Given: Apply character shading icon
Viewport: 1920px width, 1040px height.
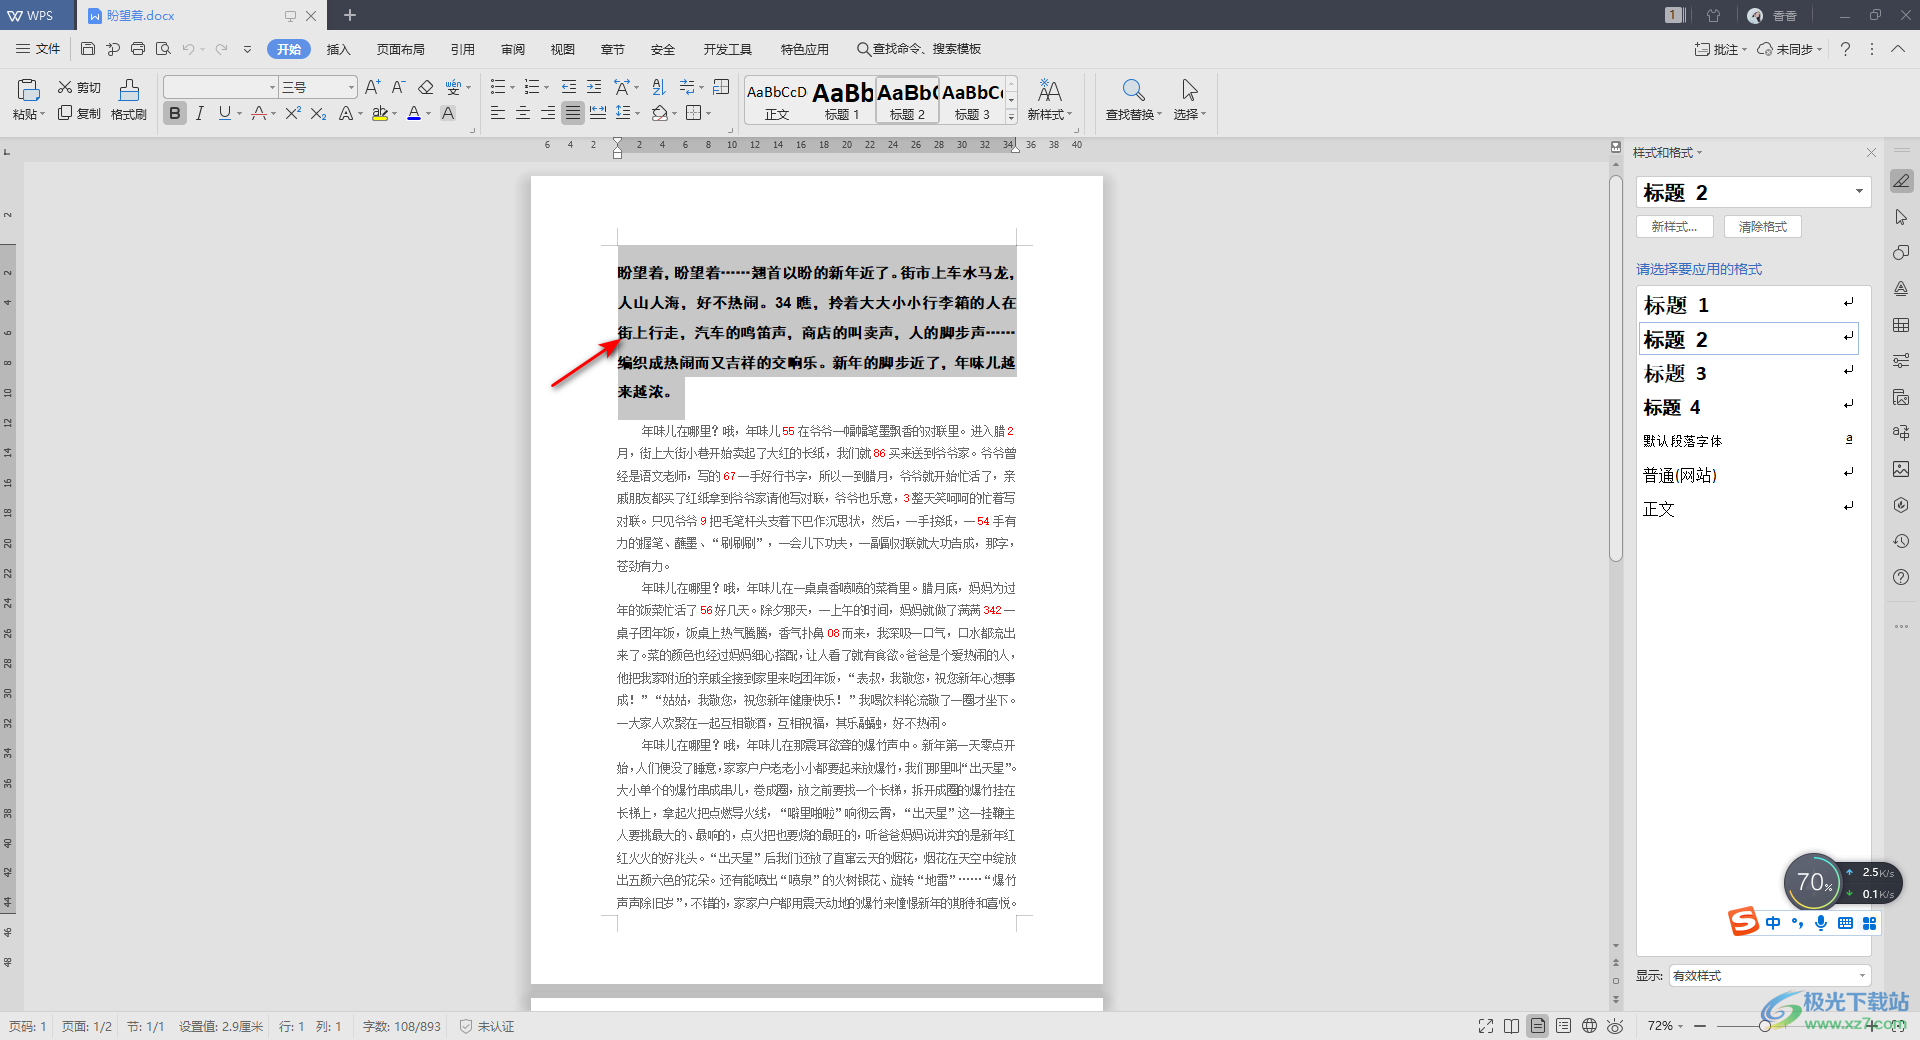Looking at the screenshot, I should coord(448,113).
